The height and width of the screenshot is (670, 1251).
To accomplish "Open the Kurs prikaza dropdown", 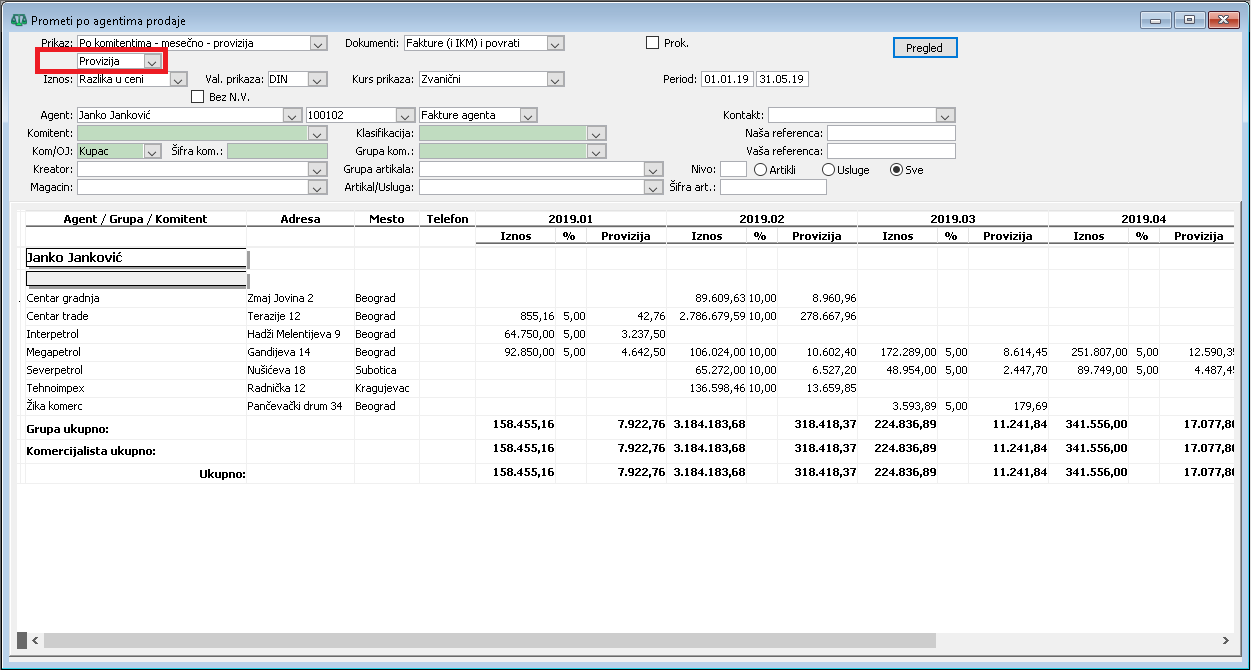I will click(x=555, y=79).
